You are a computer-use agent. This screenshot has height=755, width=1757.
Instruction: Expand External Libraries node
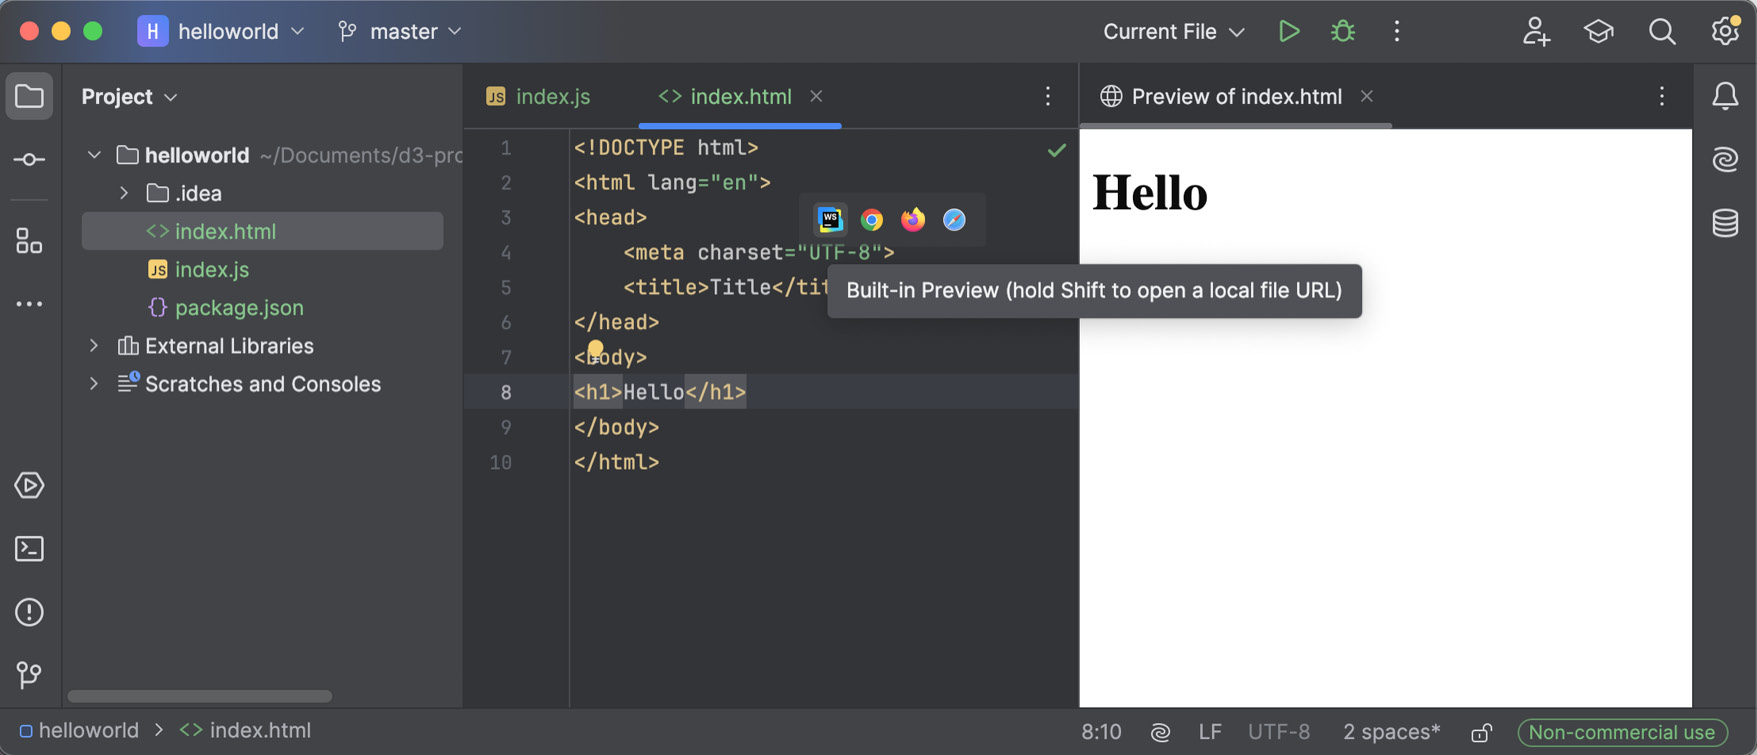coord(94,346)
